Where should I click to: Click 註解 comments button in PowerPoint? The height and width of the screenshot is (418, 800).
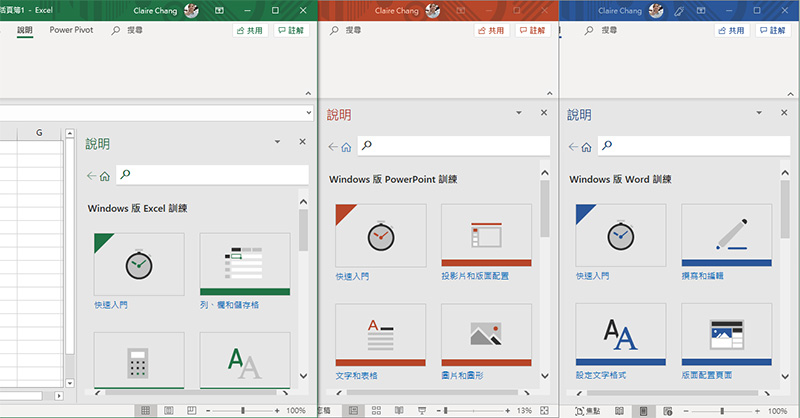(533, 31)
